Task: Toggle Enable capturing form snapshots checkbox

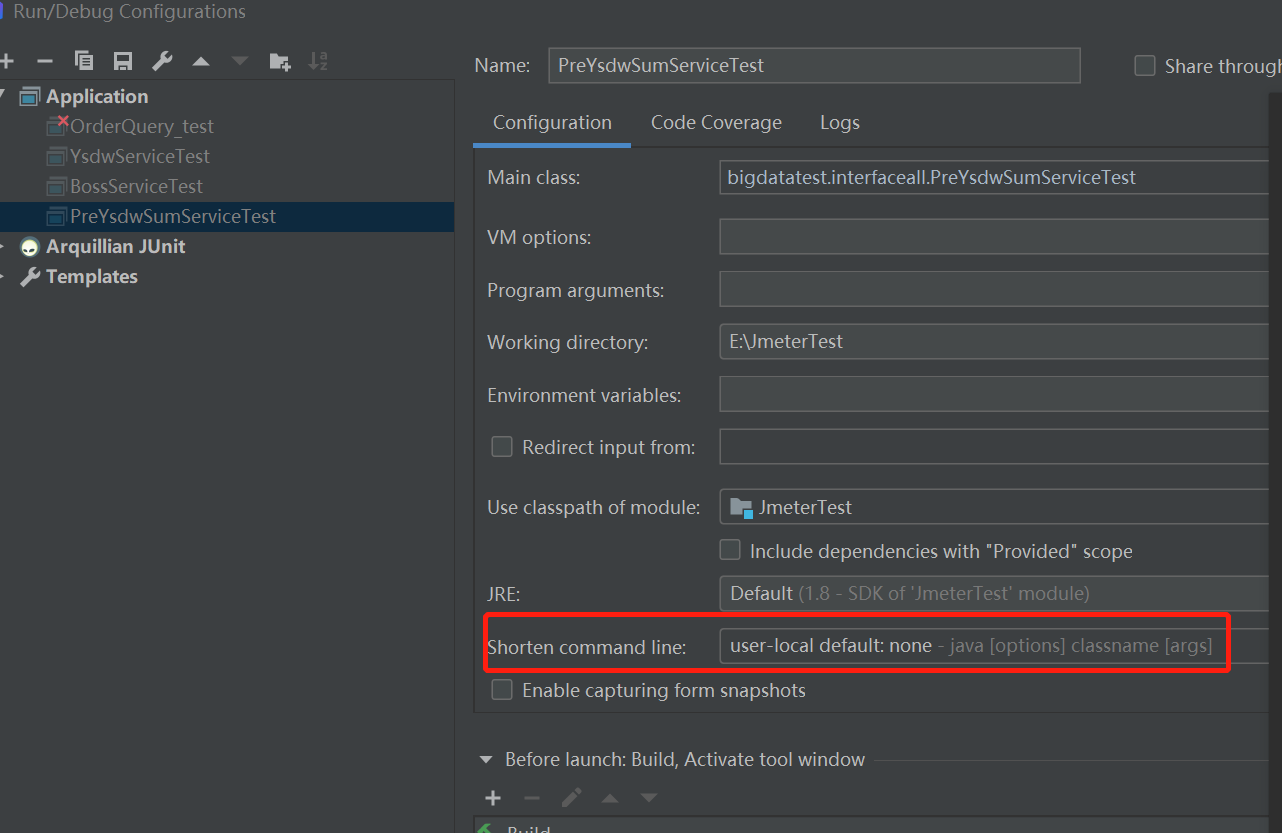Action: point(502,690)
